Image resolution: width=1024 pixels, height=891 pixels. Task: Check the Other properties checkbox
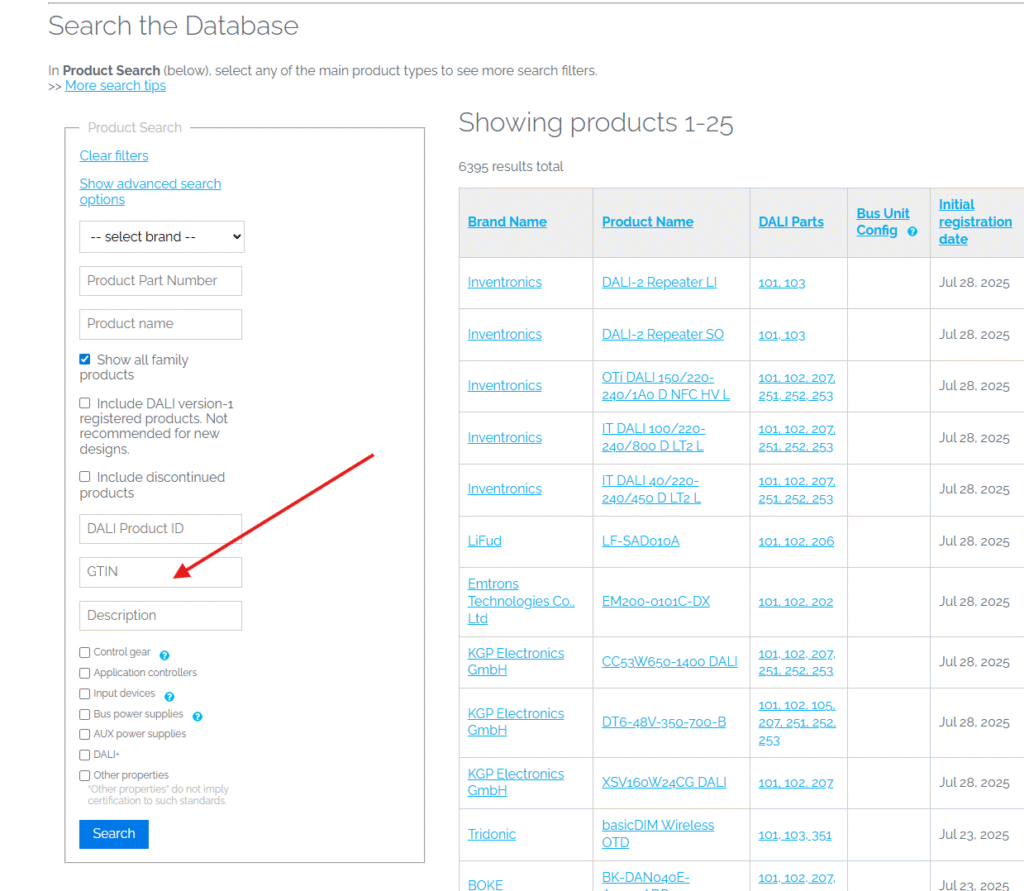pos(84,775)
